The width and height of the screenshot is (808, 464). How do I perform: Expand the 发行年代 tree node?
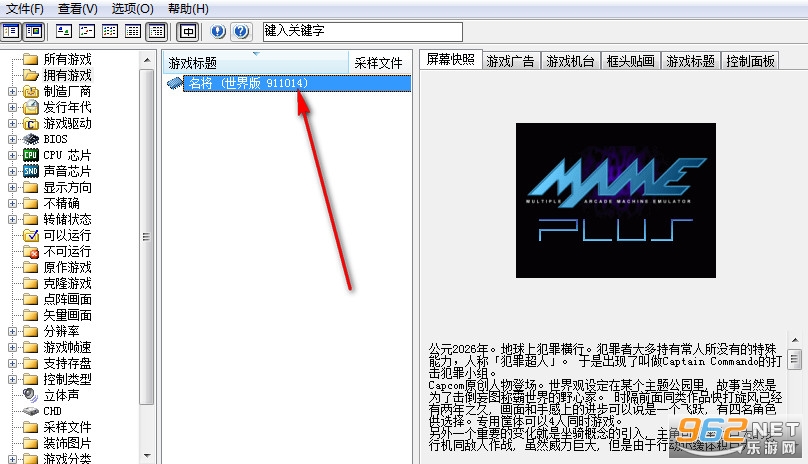point(12,108)
